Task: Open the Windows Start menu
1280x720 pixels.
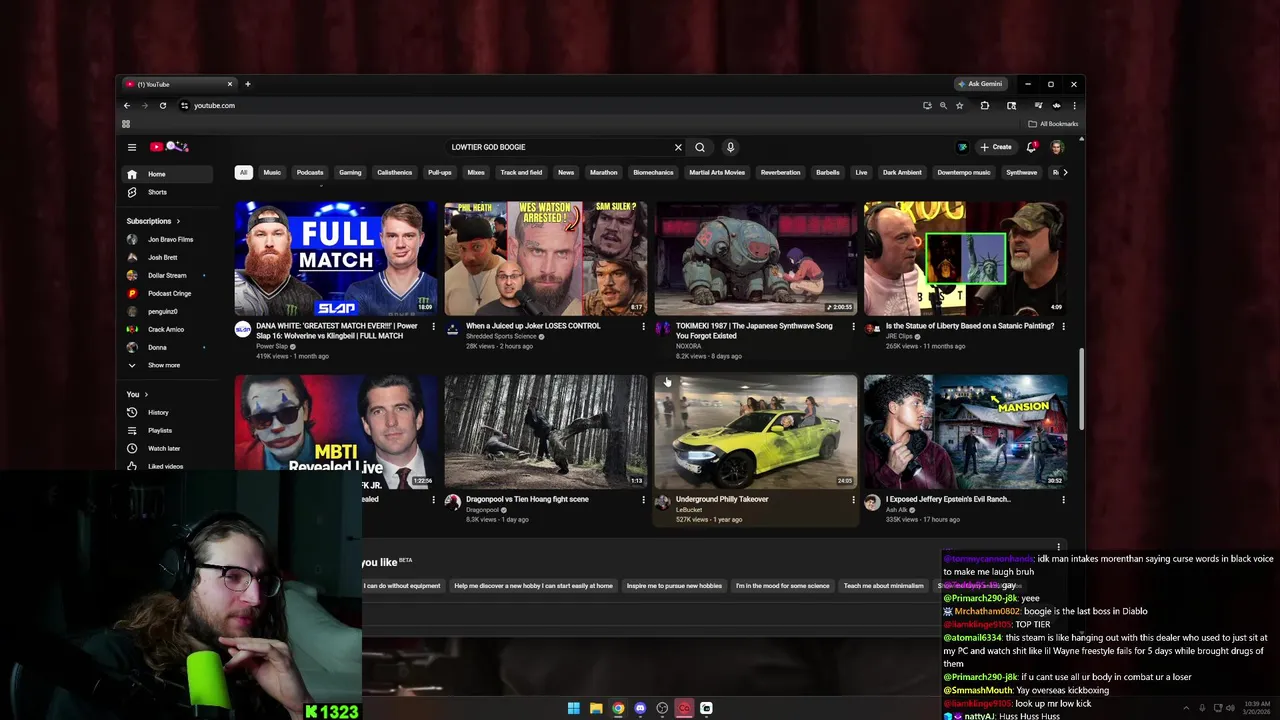Action: pos(573,708)
